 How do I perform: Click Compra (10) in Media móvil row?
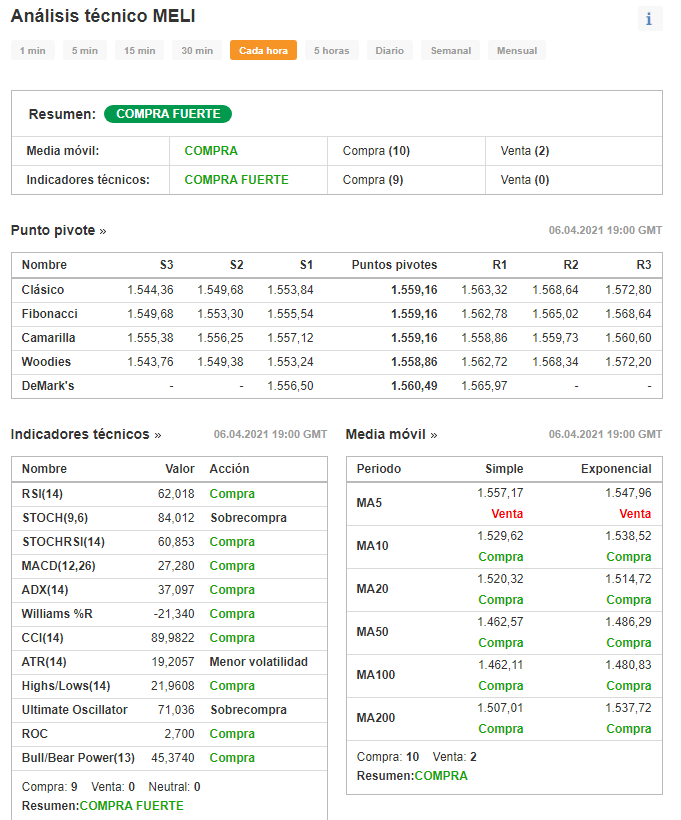tap(376, 151)
